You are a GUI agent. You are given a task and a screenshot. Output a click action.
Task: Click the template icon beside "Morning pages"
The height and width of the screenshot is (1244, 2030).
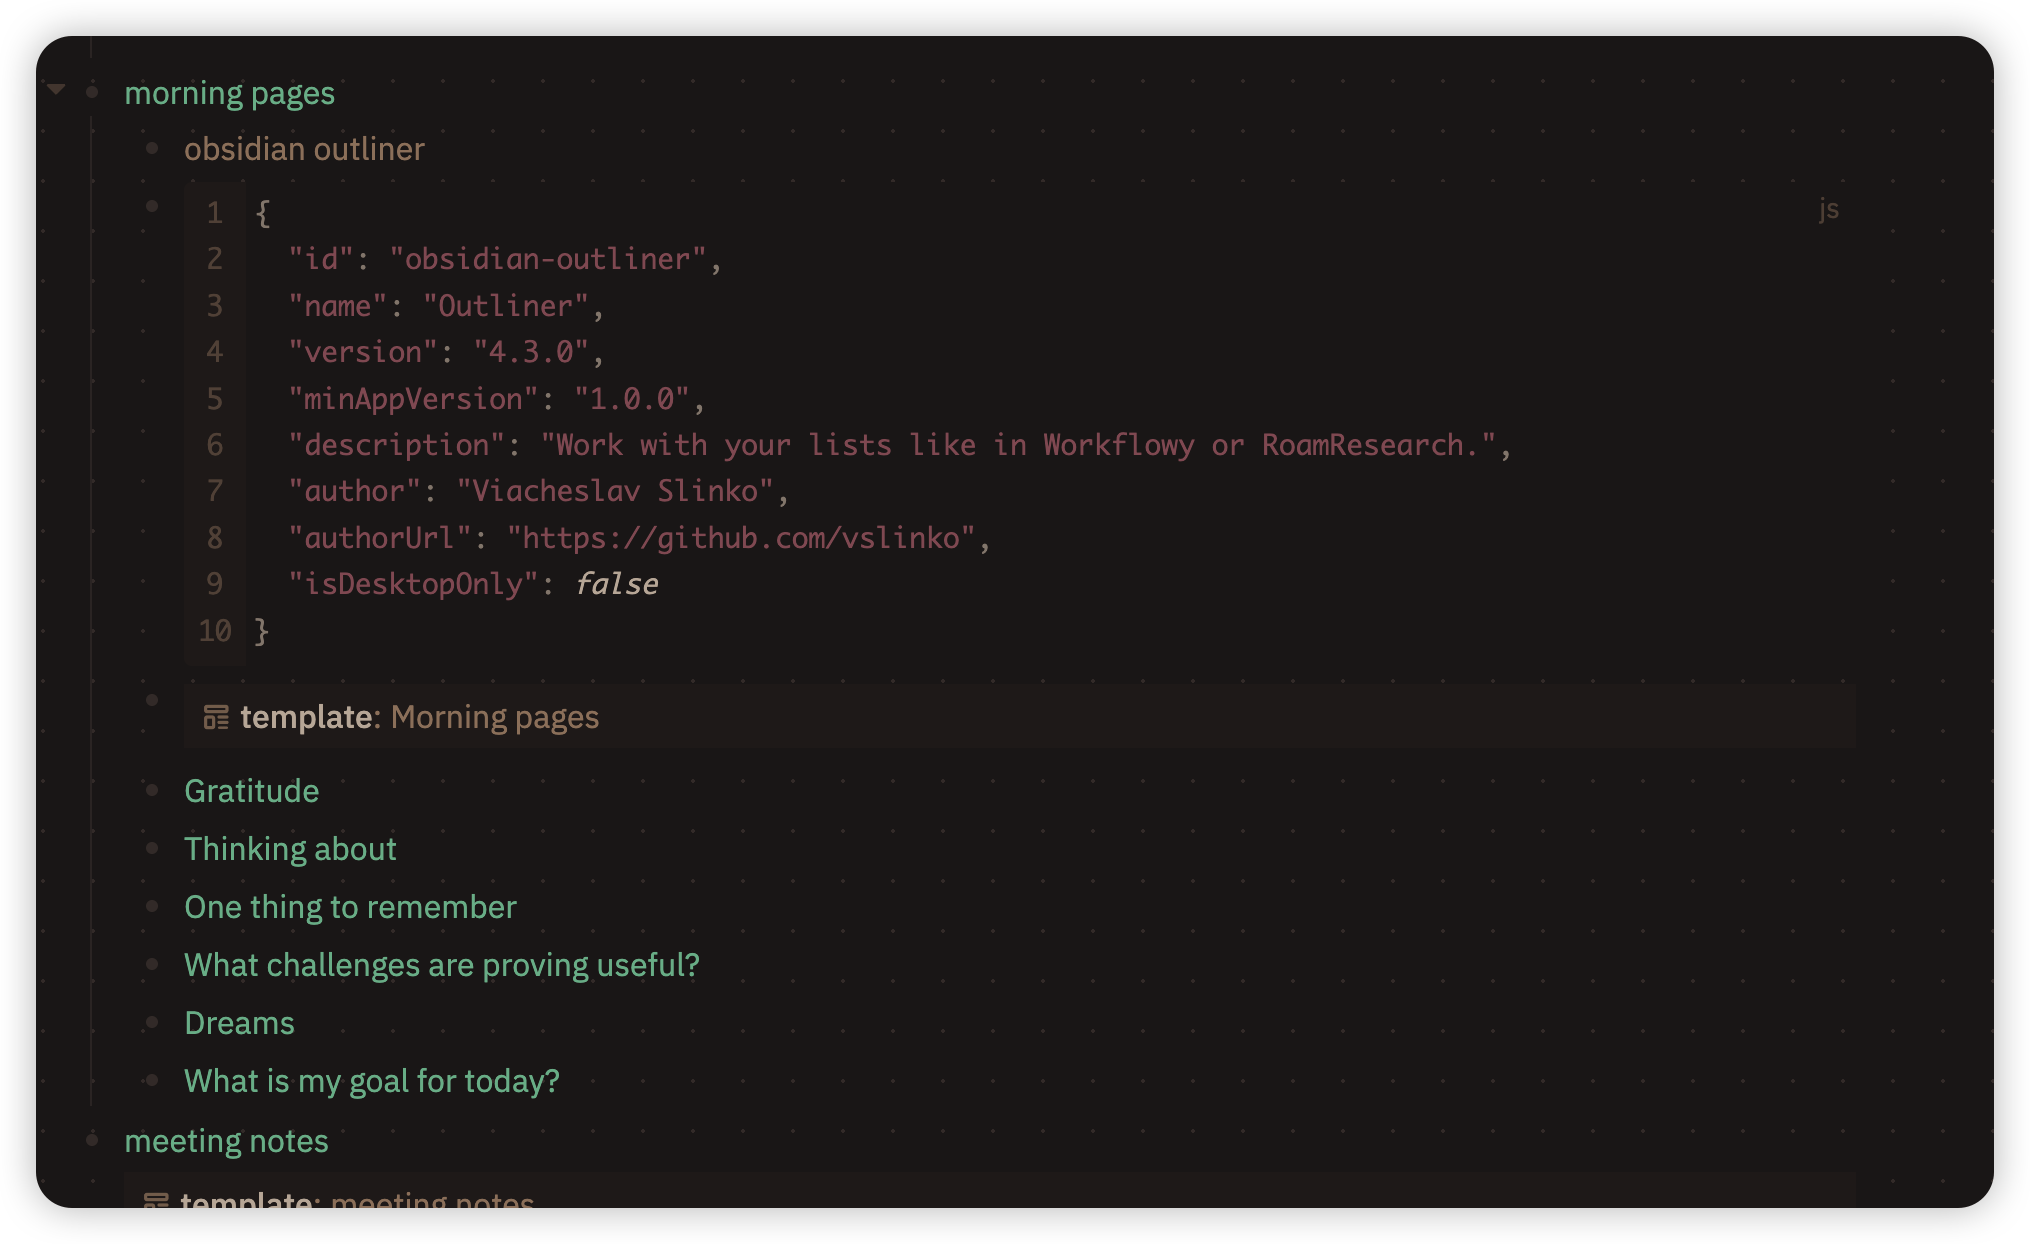[218, 717]
